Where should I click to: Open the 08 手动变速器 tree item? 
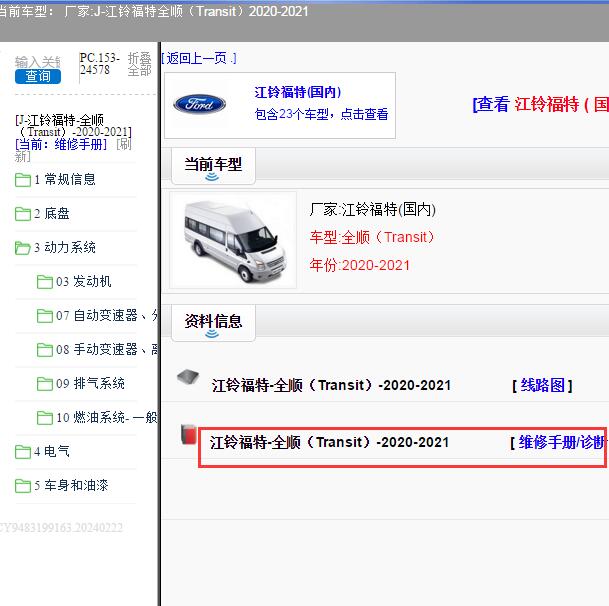pos(107,350)
